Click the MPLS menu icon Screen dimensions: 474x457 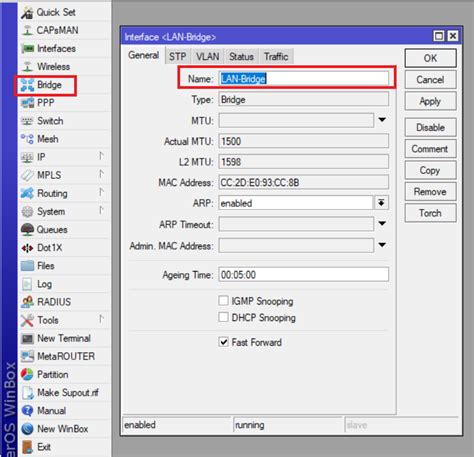(27, 175)
